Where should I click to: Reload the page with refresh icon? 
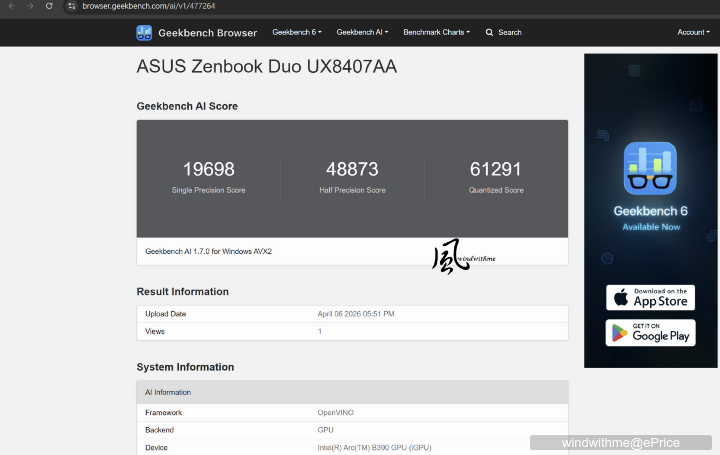[x=49, y=6]
